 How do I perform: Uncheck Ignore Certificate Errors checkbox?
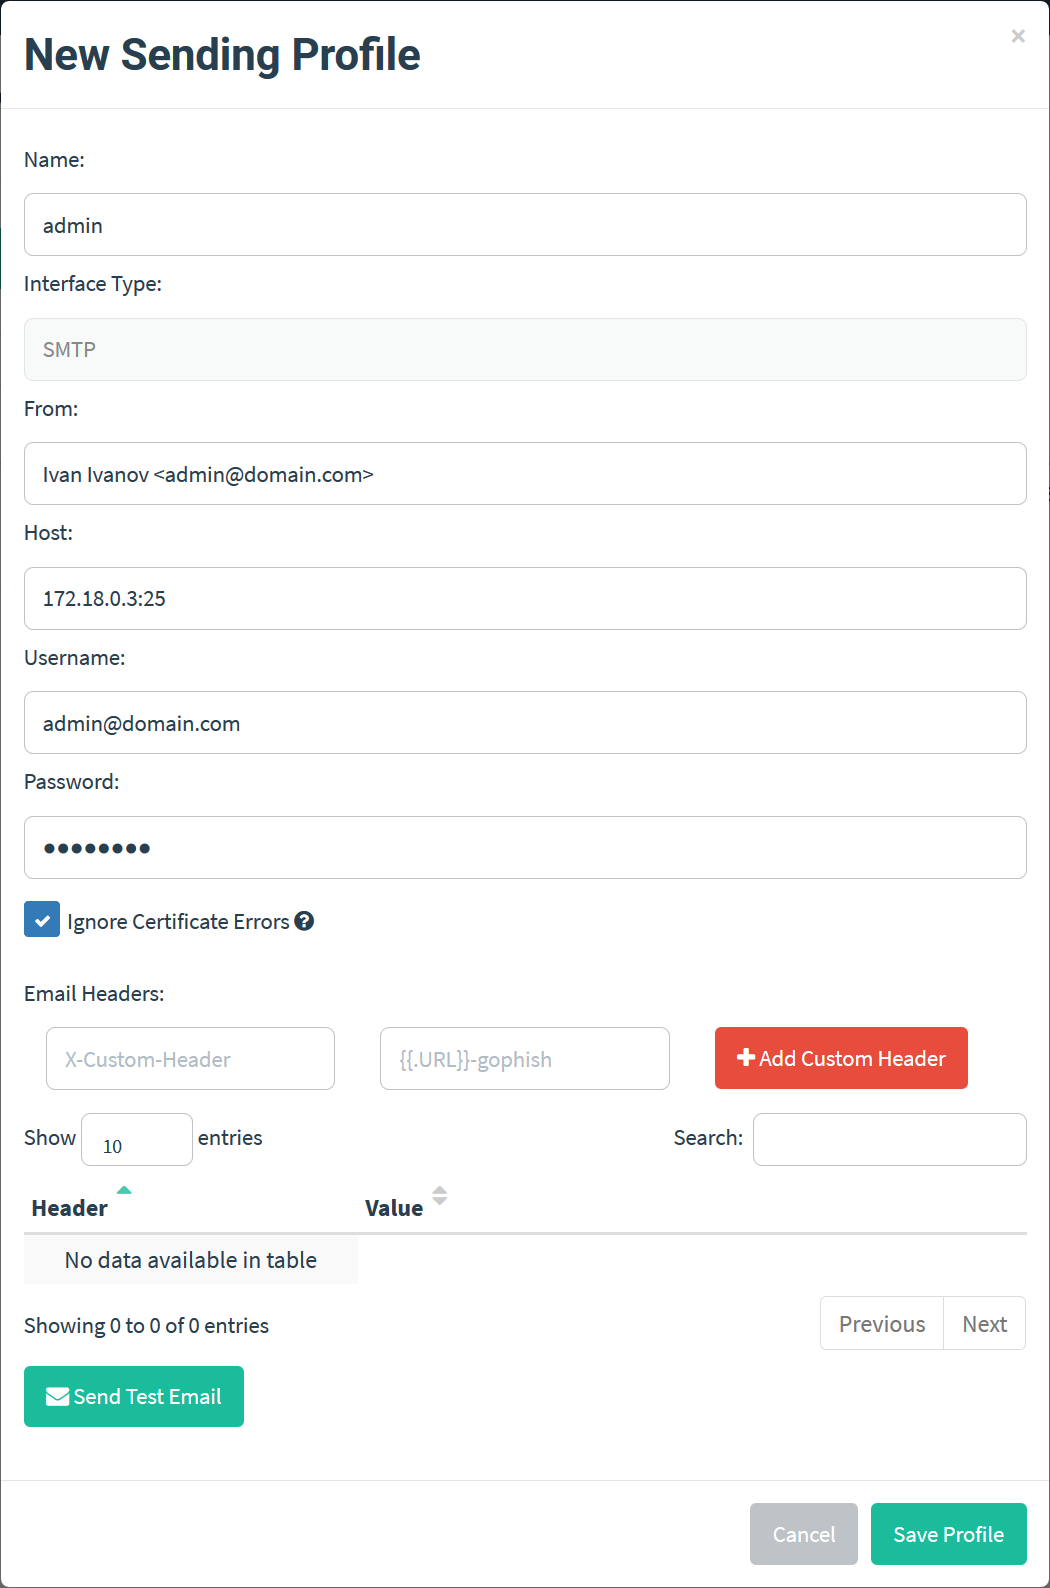pos(42,919)
